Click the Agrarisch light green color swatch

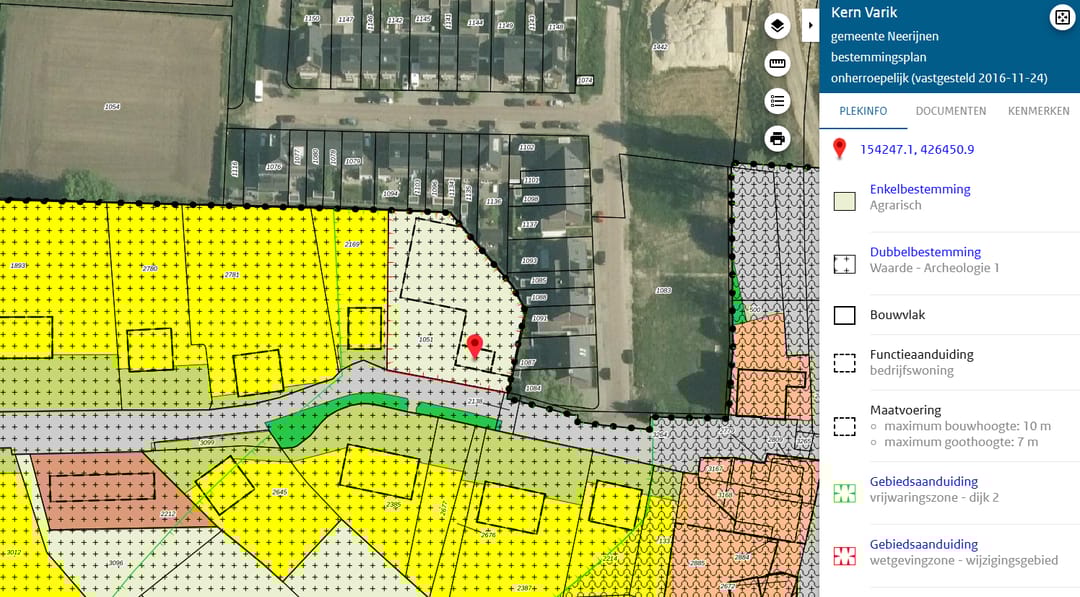(845, 200)
